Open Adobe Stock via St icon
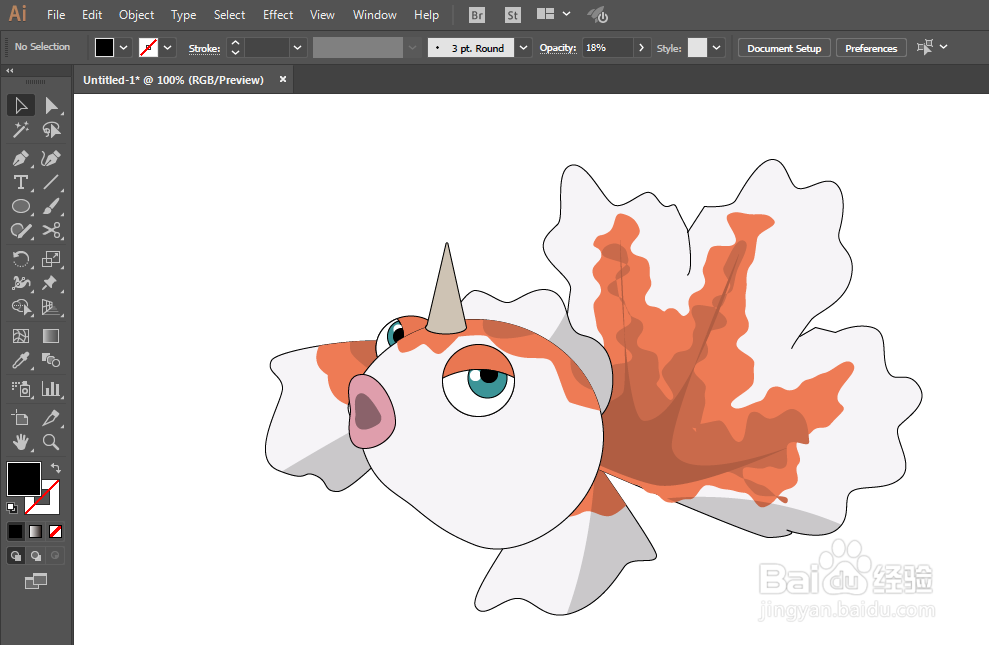This screenshot has height=645, width=989. coord(513,15)
